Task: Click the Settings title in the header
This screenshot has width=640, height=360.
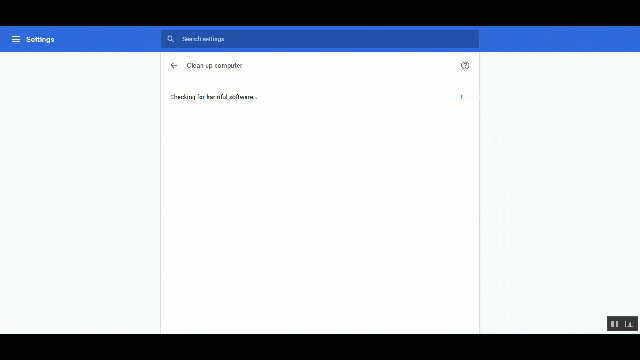Action: pyautogui.click(x=40, y=40)
